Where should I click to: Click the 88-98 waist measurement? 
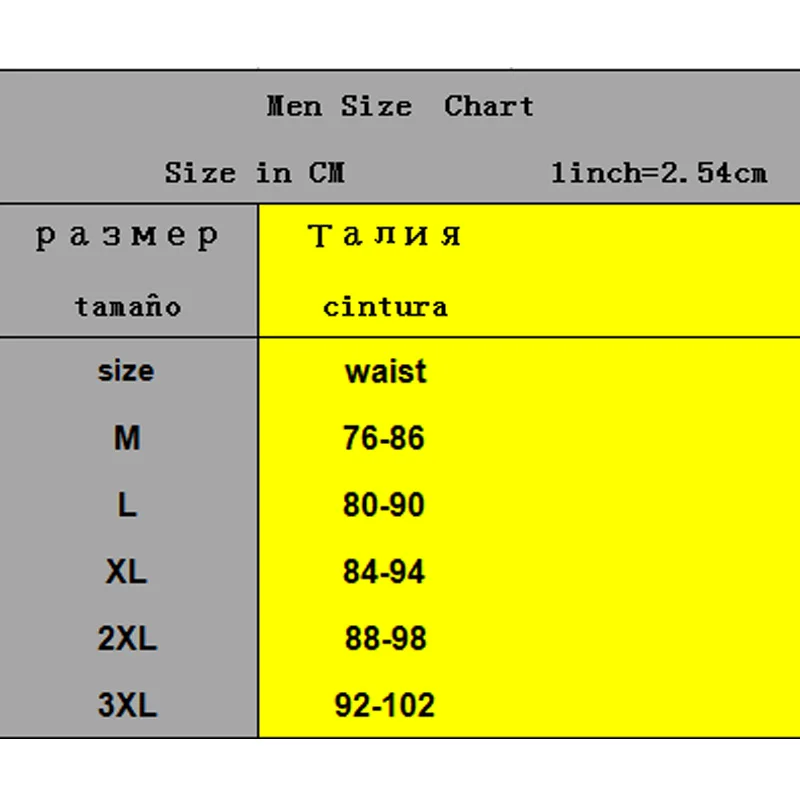coord(385,639)
